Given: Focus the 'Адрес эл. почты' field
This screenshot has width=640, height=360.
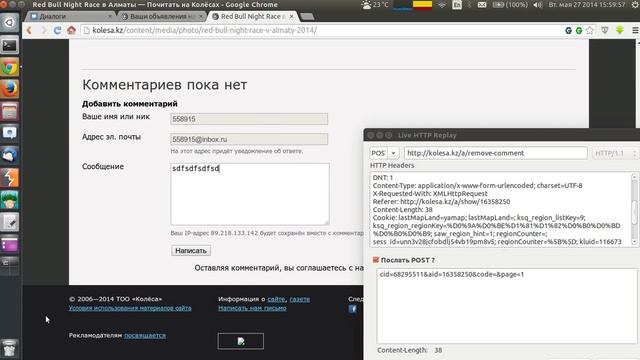Looking at the screenshot, I should [249, 139].
